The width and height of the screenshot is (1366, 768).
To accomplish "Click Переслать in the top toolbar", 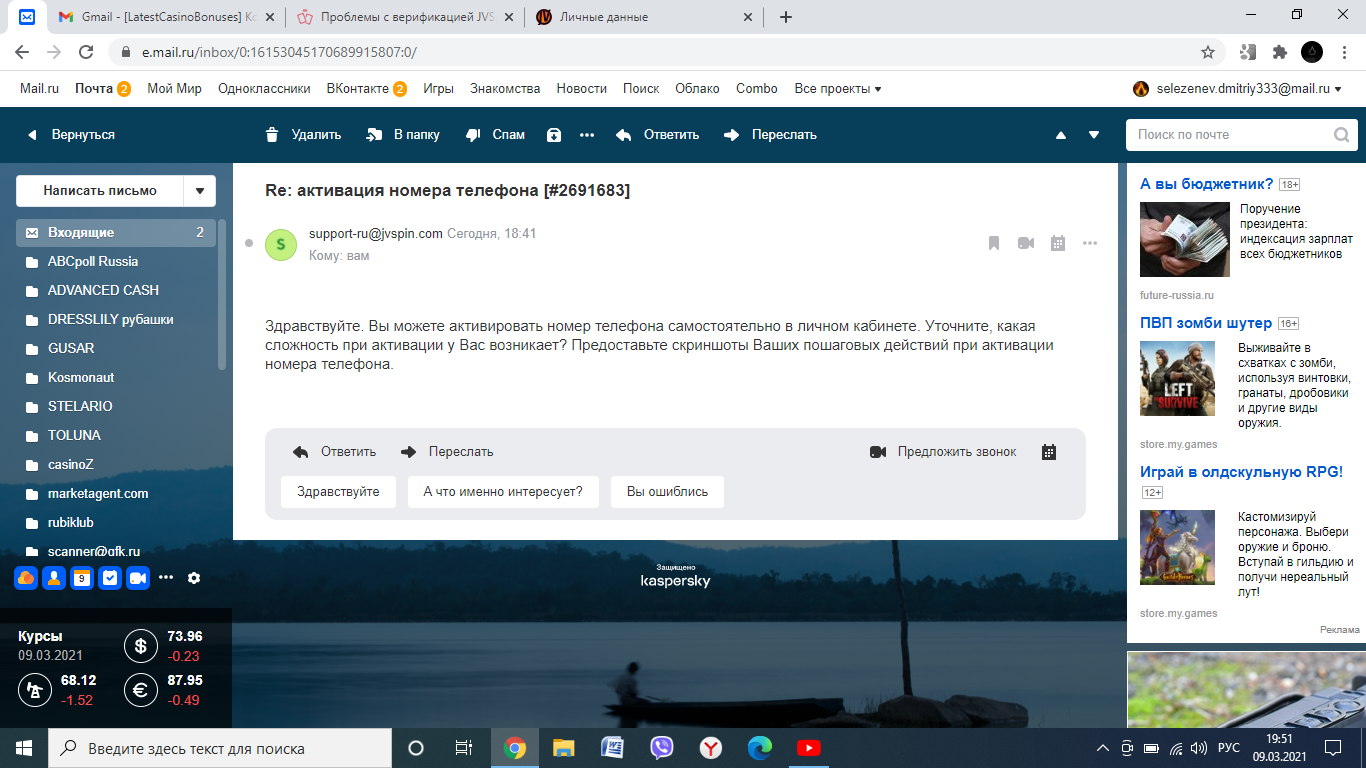I will (x=770, y=134).
